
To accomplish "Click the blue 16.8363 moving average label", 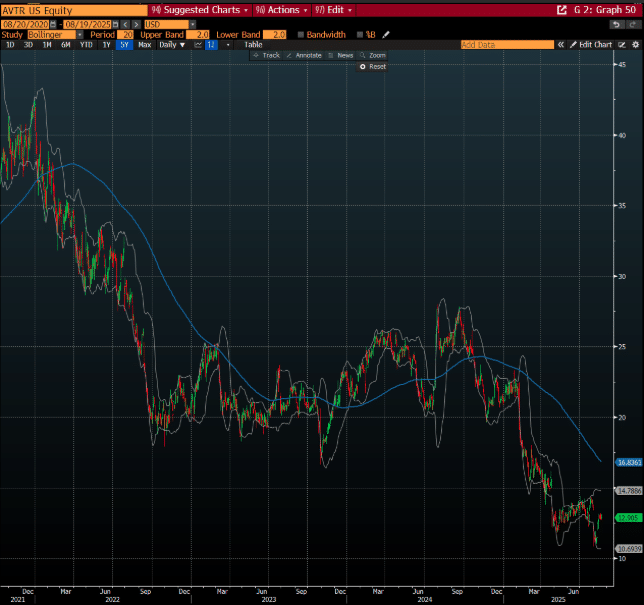I will tap(629, 462).
